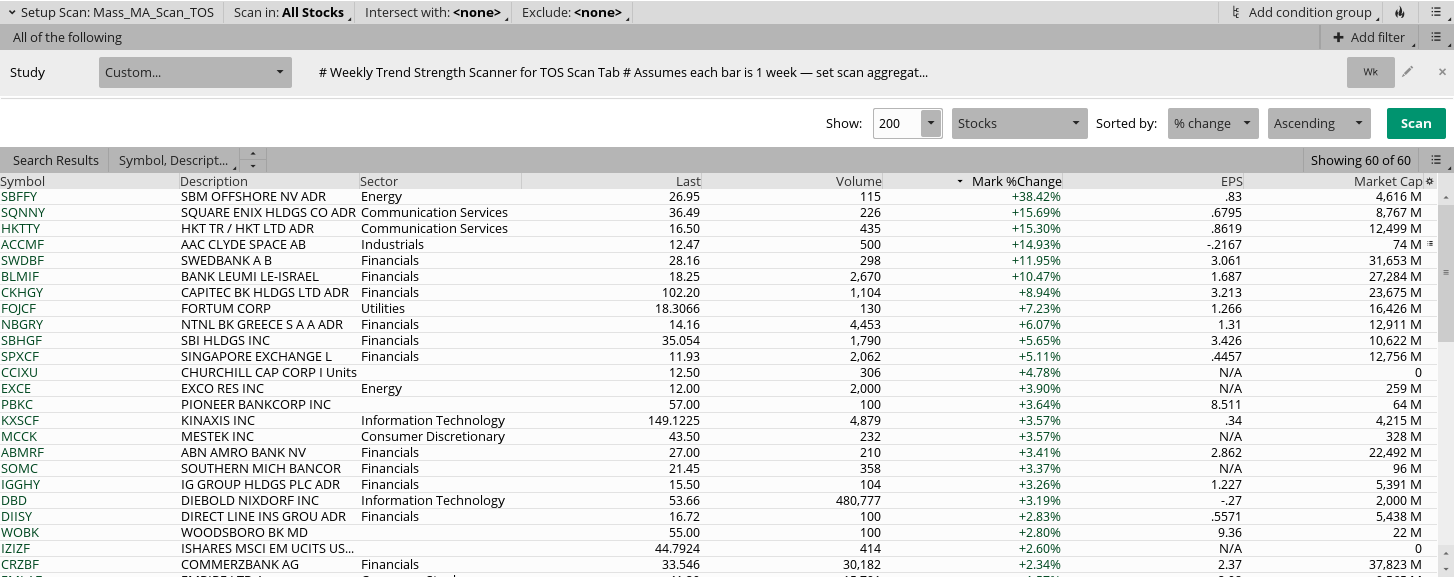Image resolution: width=1454 pixels, height=577 pixels.
Task: Click the 'Showing 60 of 60' label
Action: point(1361,160)
